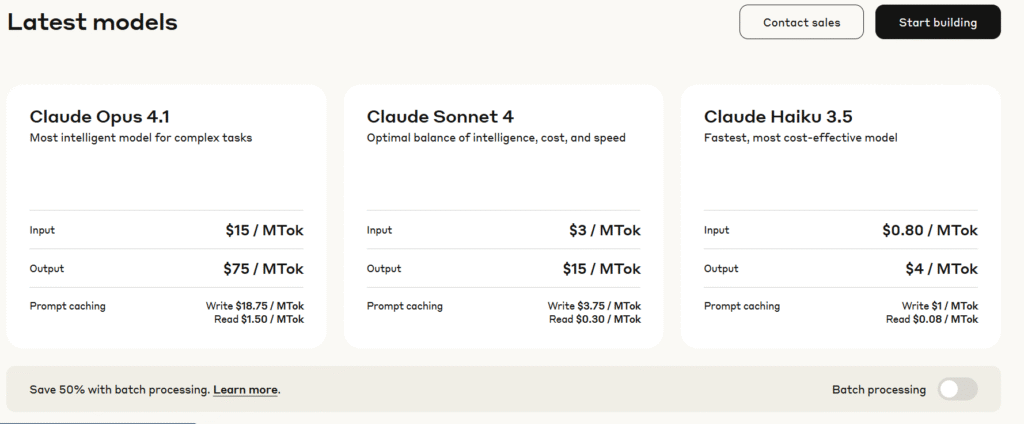This screenshot has height=424, width=1024.
Task: Click the Read $0.08 / MTok caching price
Action: [x=932, y=319]
